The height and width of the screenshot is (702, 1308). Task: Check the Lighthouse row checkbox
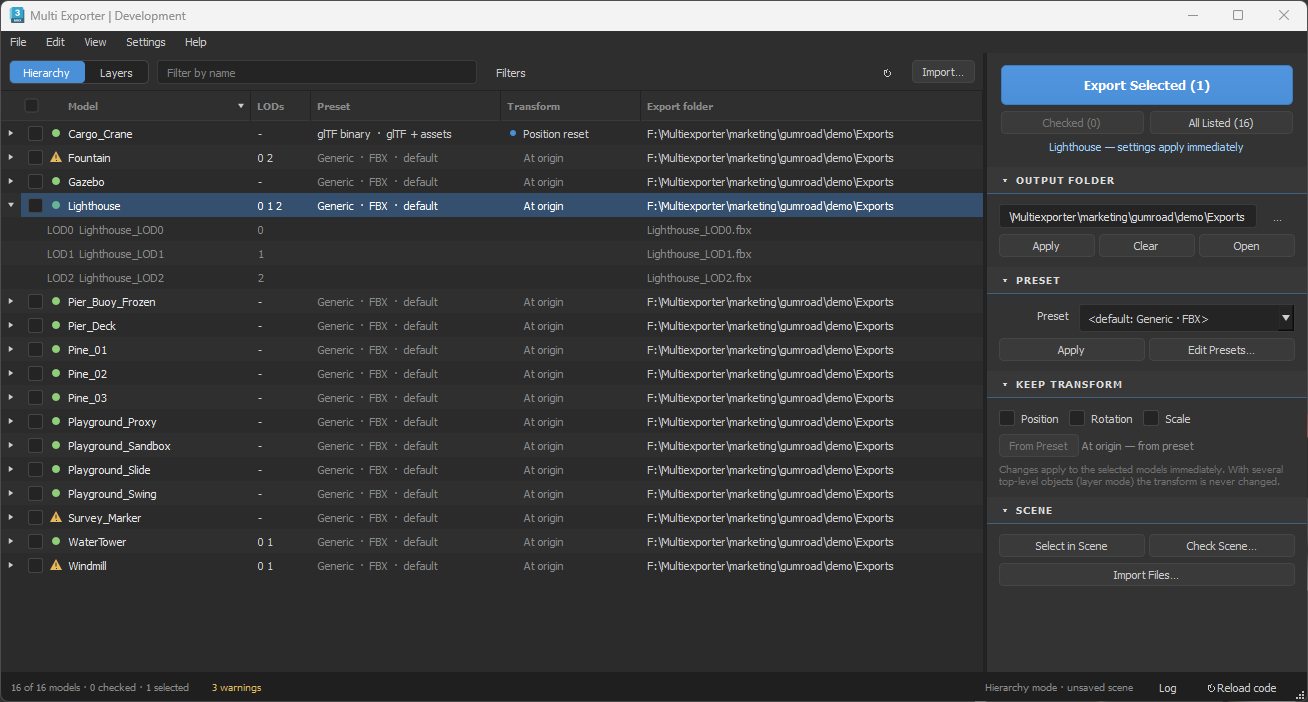coord(35,206)
